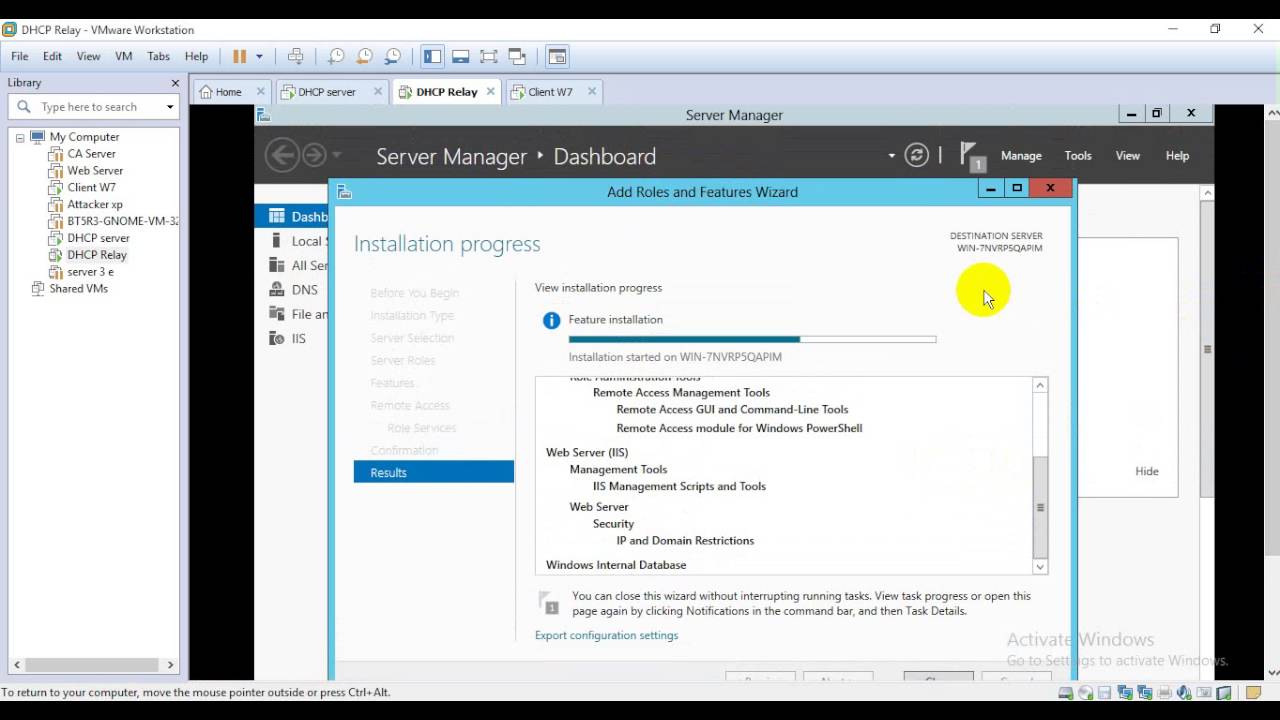Refresh the Server Manager dashboard
This screenshot has height=720, width=1280.
coord(916,156)
